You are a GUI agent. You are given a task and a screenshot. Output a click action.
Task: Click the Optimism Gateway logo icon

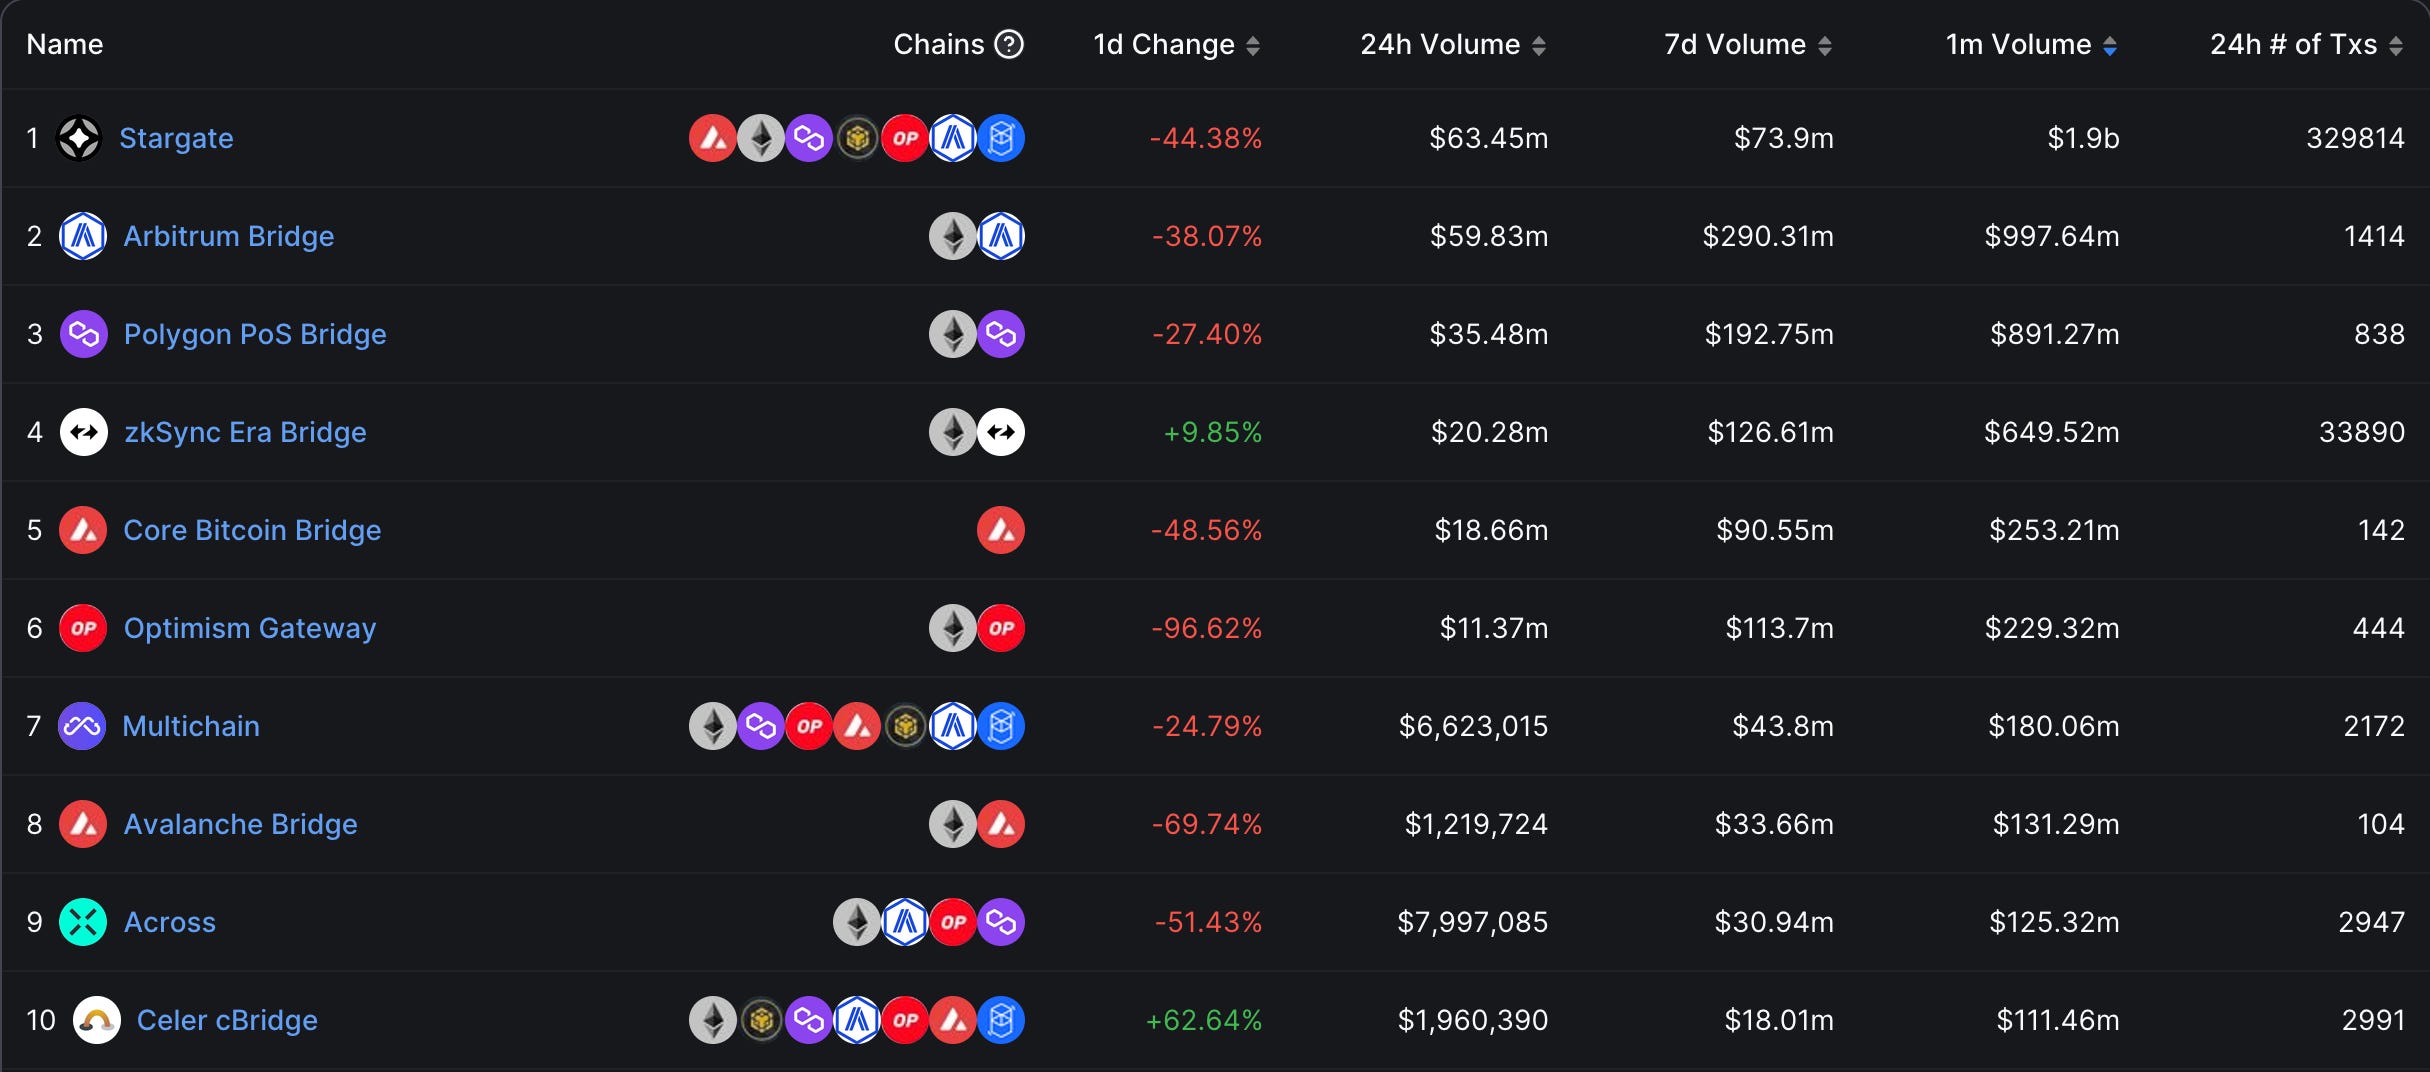point(83,628)
